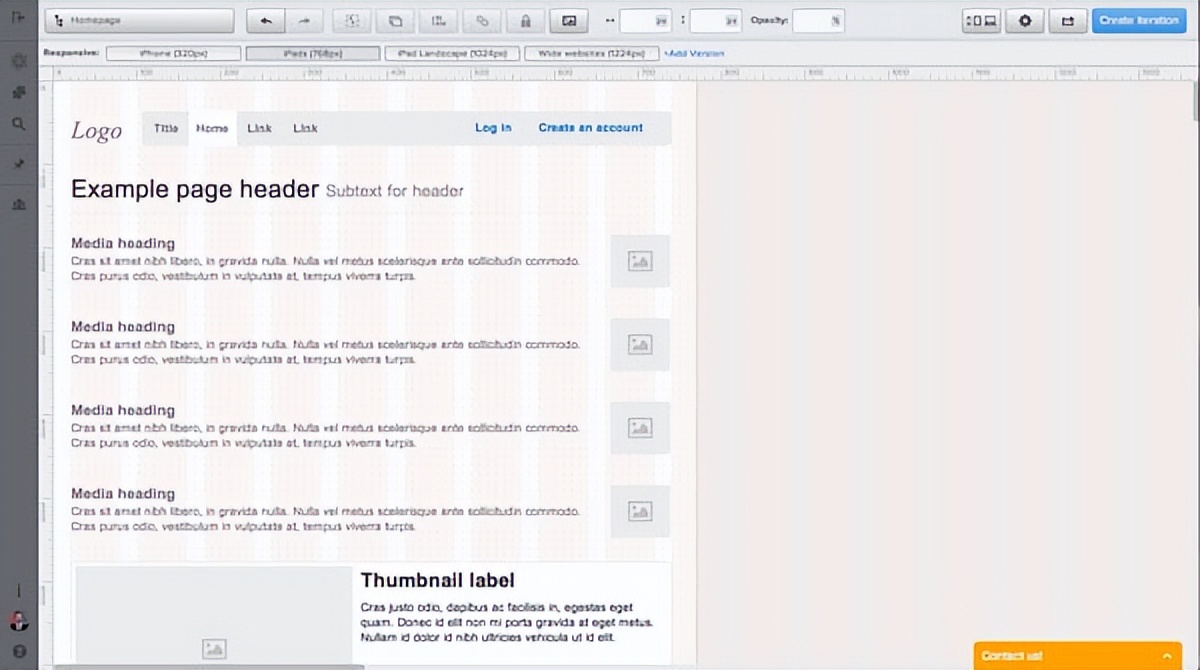Viewport: 1200px width, 670px height.
Task: Click the undo arrow in the toolbar
Action: [265, 20]
